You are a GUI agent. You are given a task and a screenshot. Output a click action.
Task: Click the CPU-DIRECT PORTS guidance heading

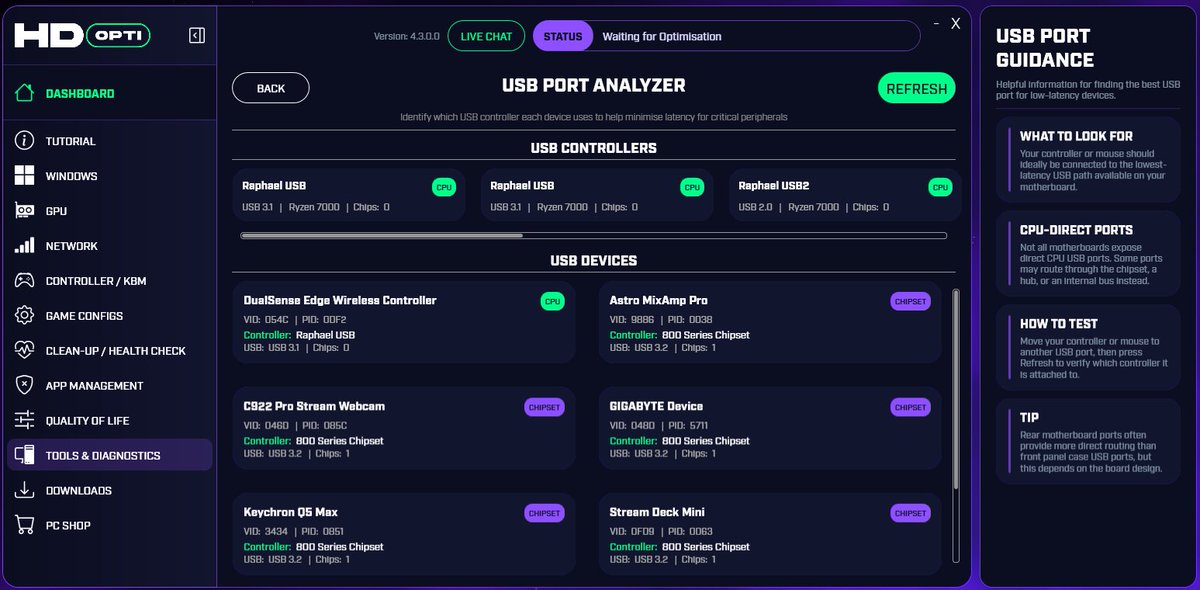1076,230
